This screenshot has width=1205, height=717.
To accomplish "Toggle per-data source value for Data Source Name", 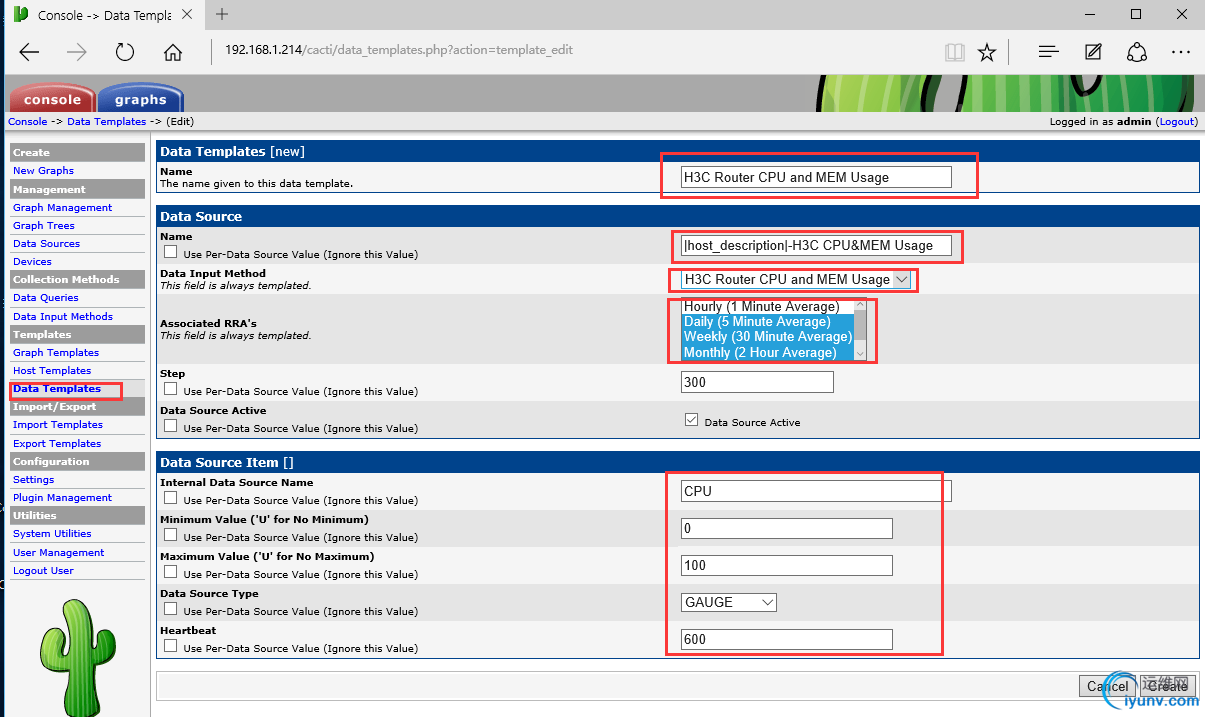I will point(171,253).
